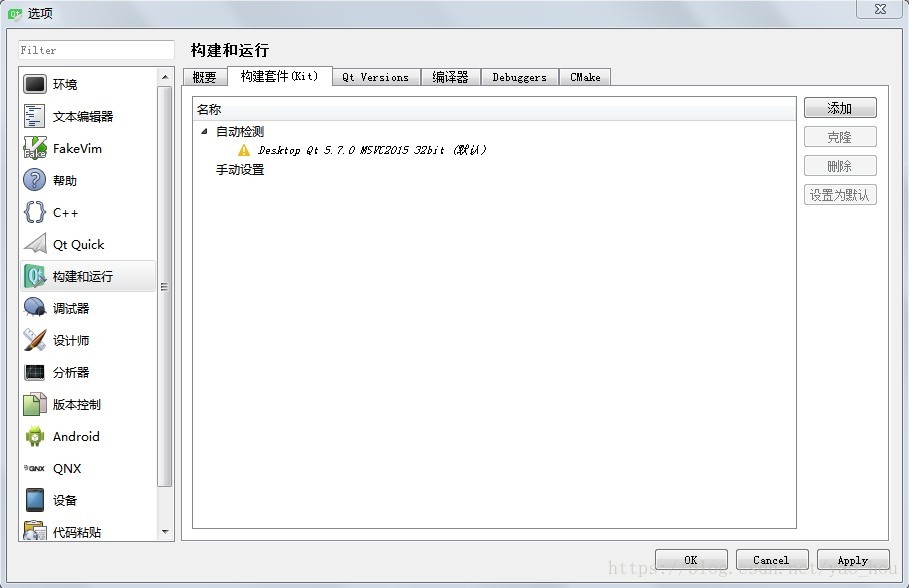Viewport: 909px width, 588px height.
Task: Open the FakeVim settings icon
Action: [x=35, y=148]
